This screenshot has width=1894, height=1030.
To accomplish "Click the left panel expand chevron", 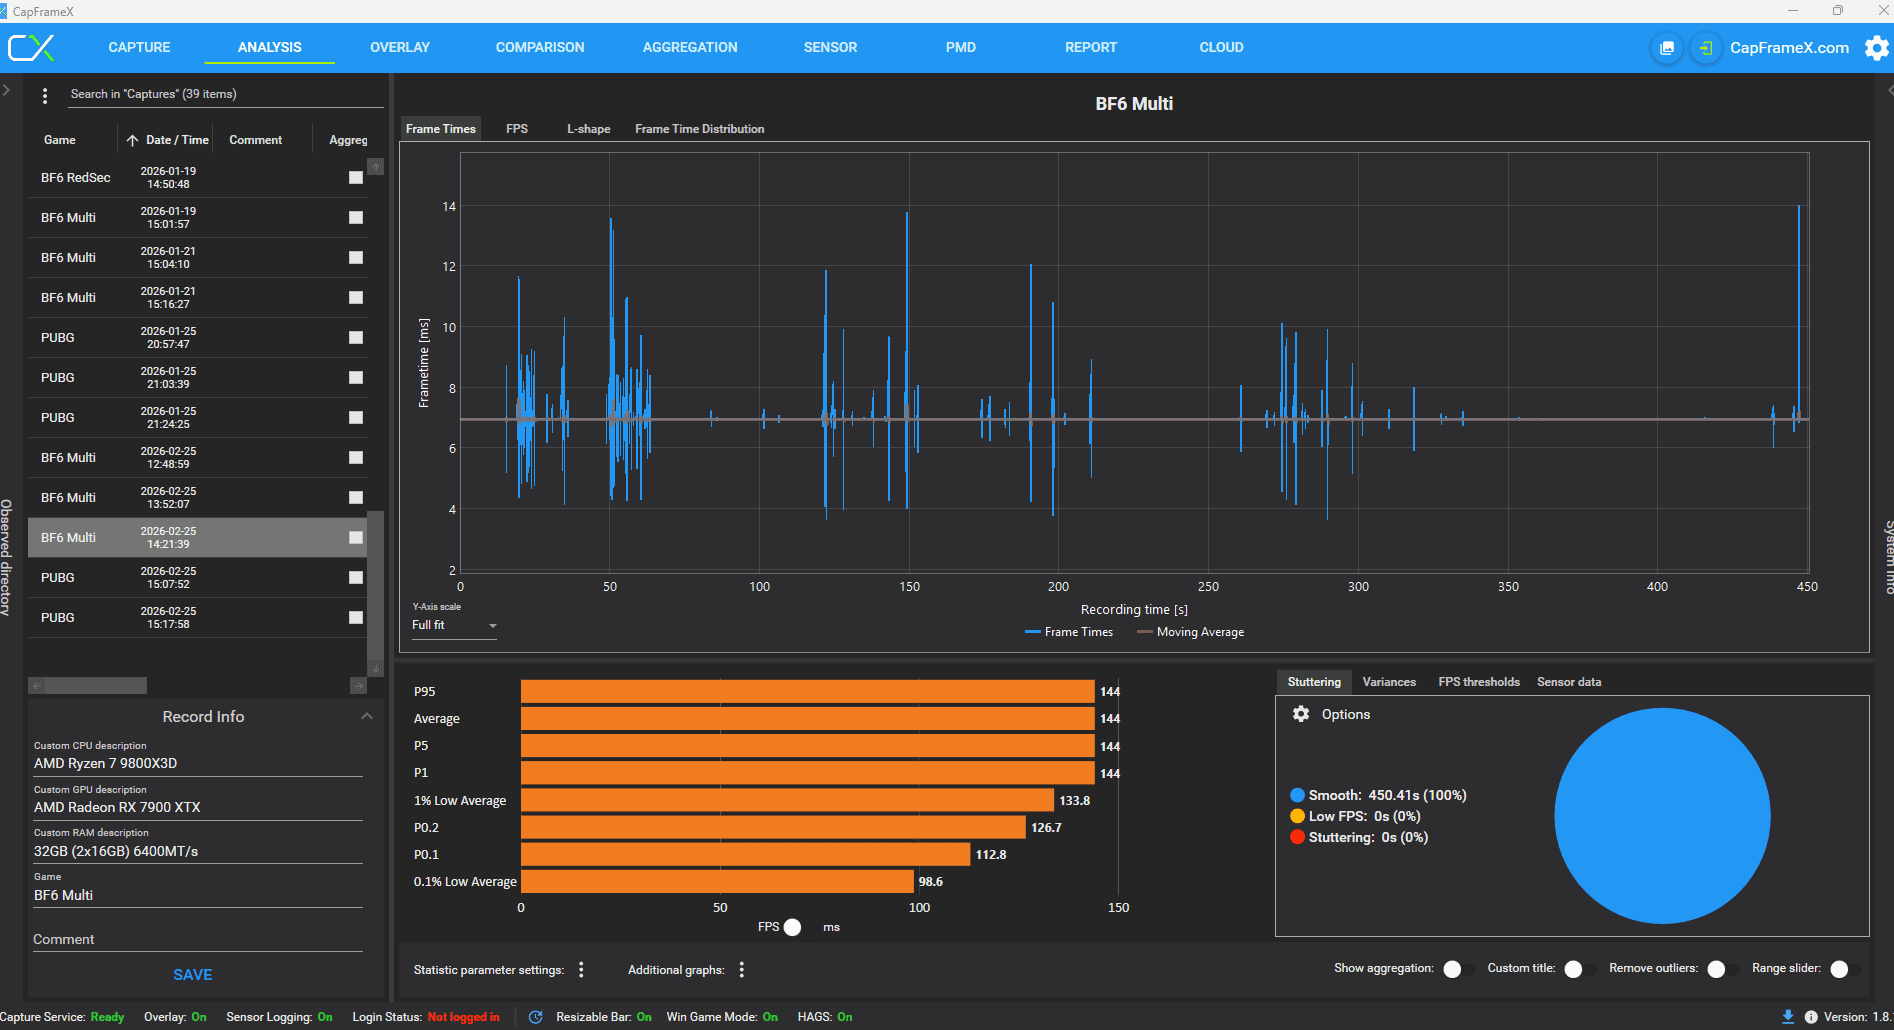I will pyautogui.click(x=6, y=90).
